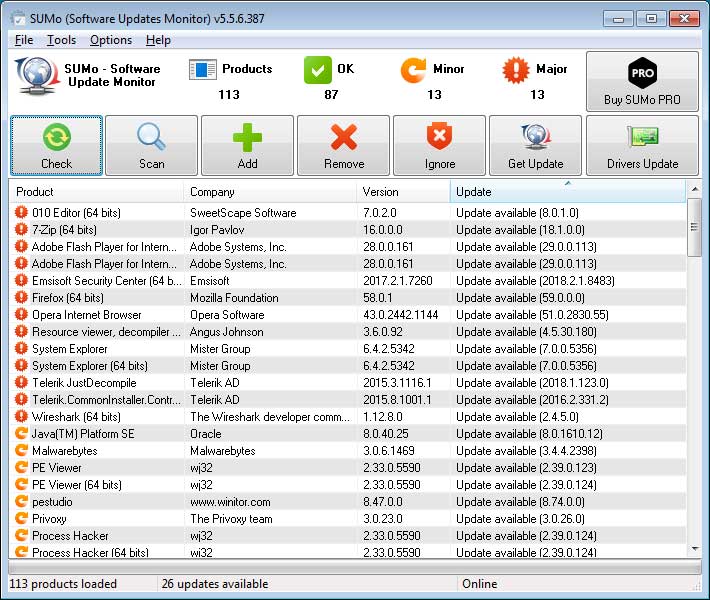This screenshot has width=710, height=600.
Task: Click the Online status indicator
Action: tap(480, 584)
